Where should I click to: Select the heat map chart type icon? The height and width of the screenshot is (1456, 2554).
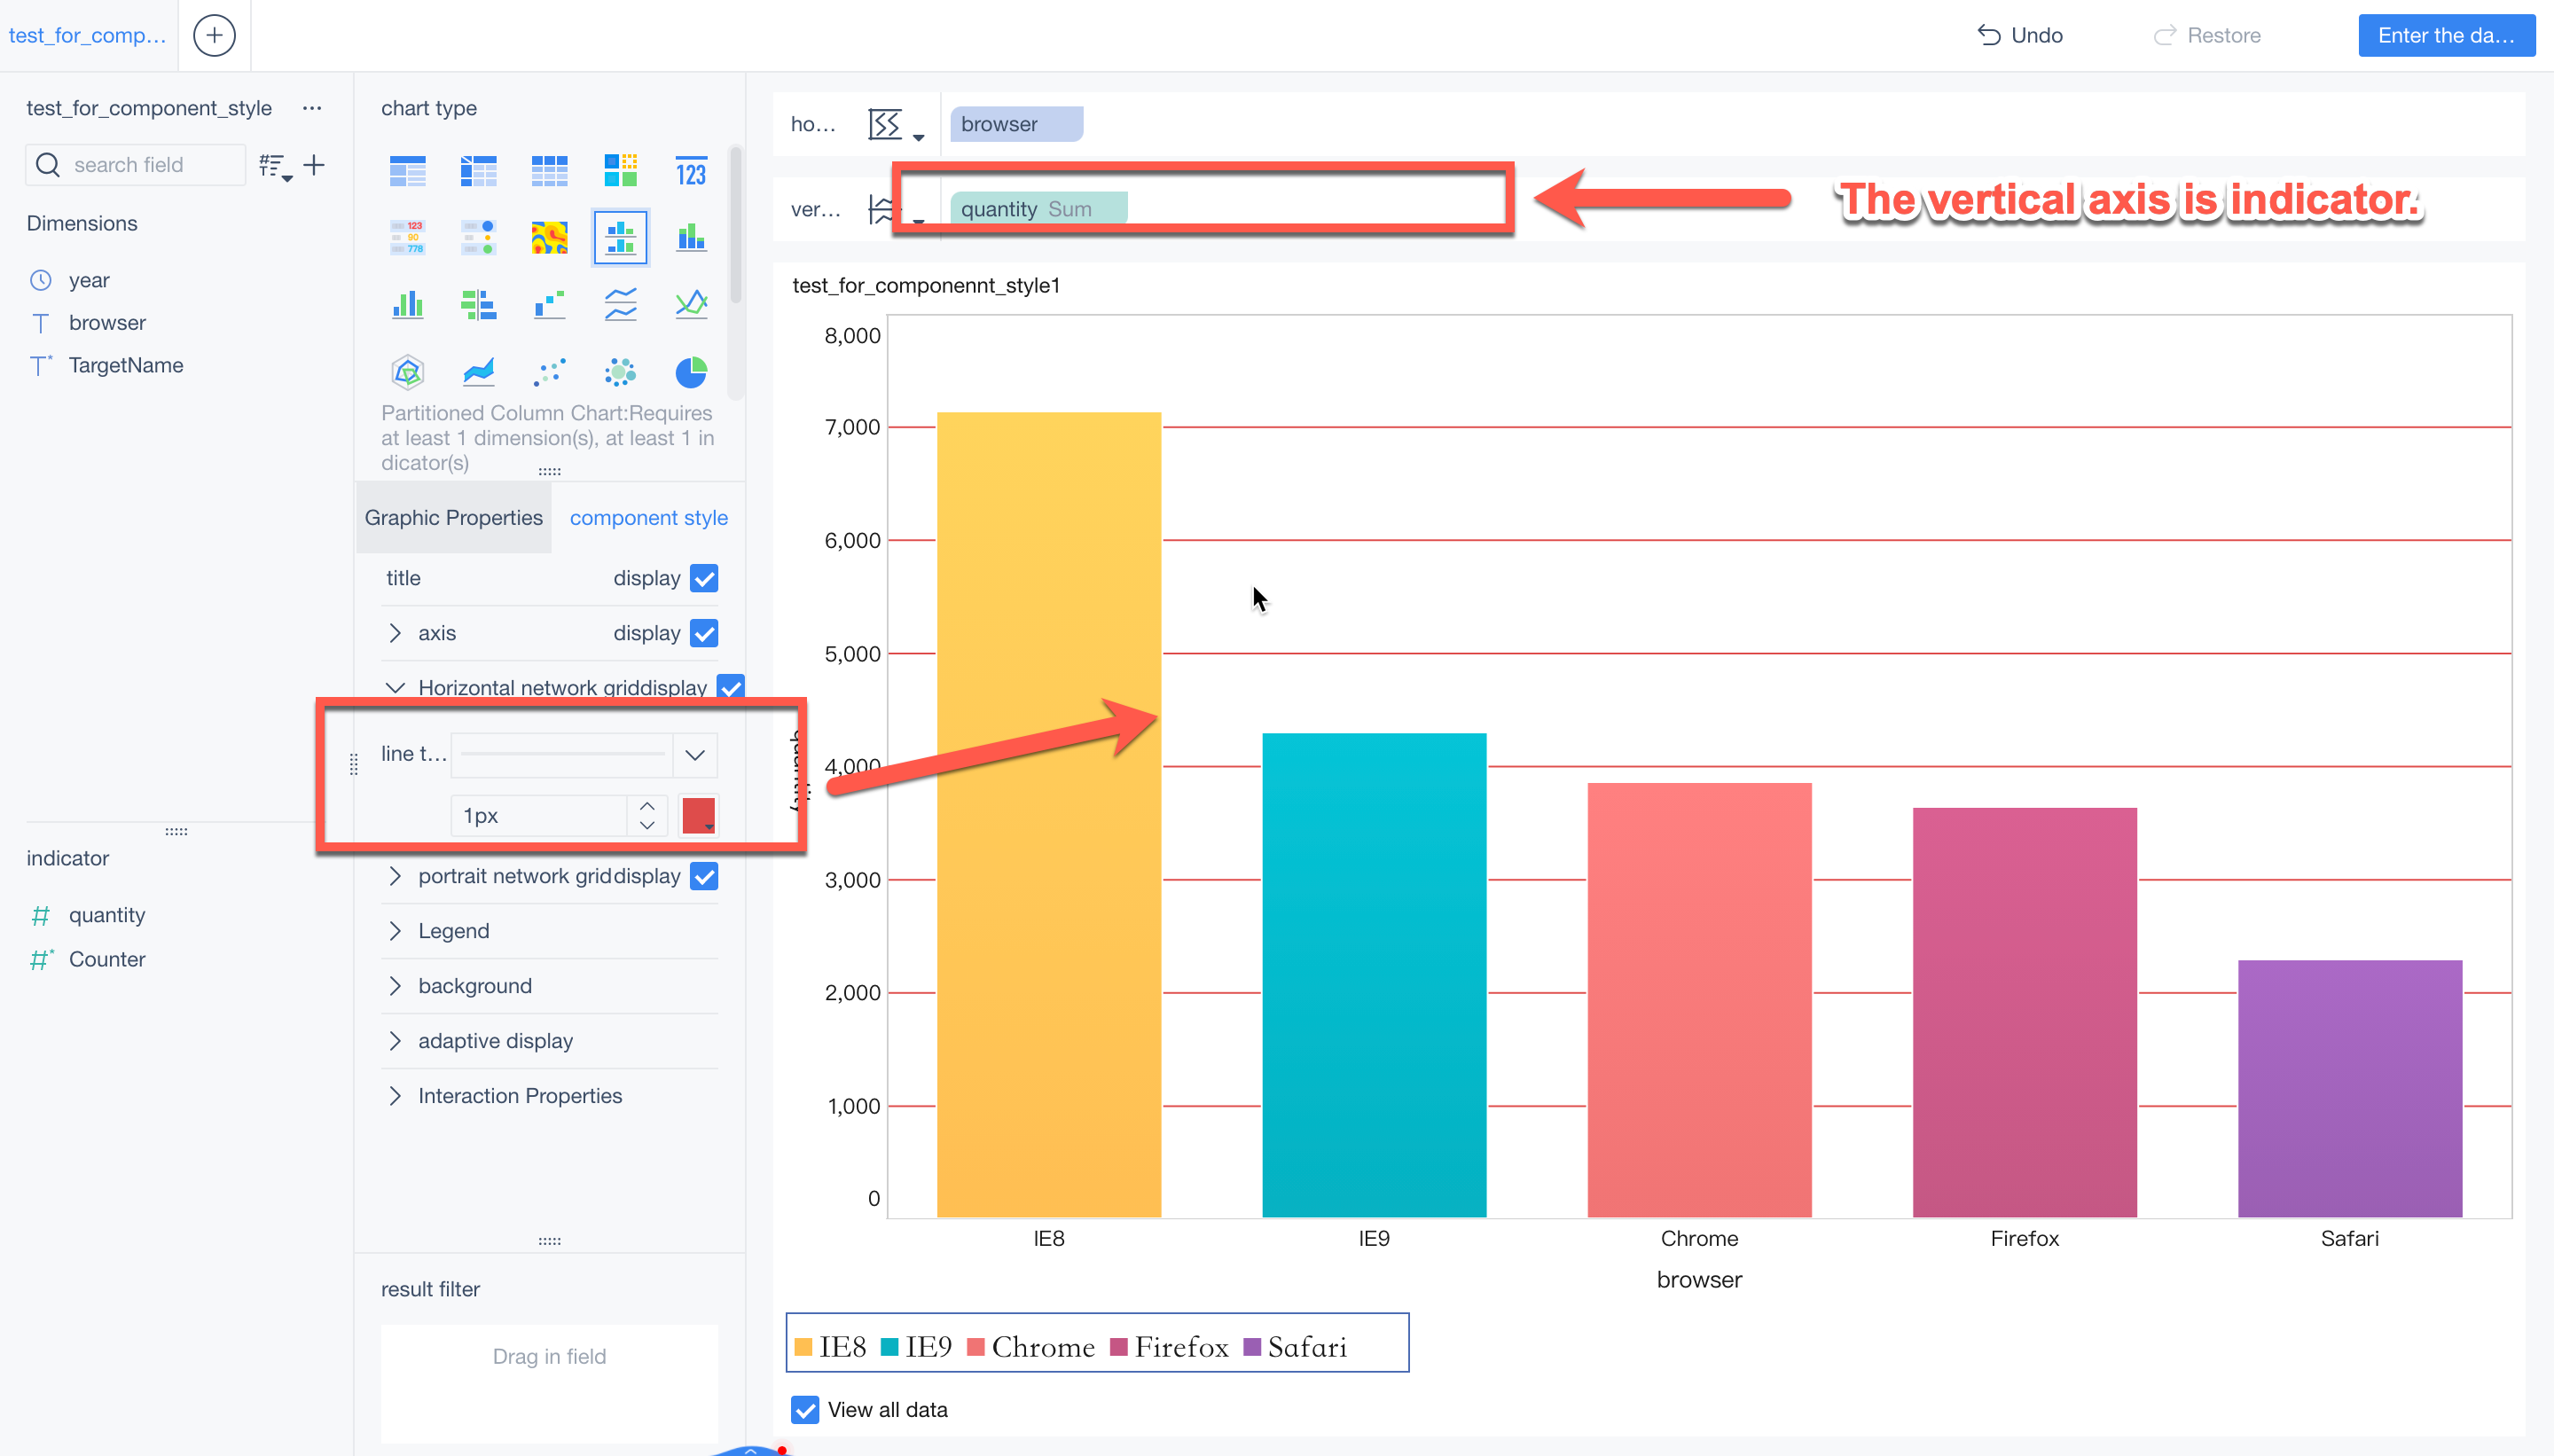coord(549,238)
